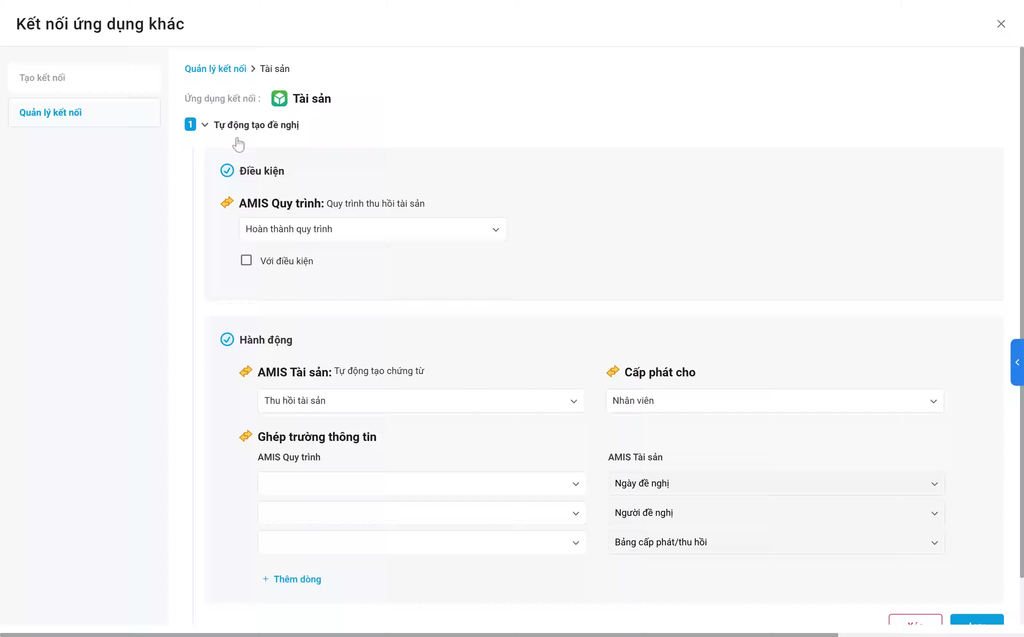Click the Điều kiện check circle icon
1024x637 pixels.
click(227, 171)
